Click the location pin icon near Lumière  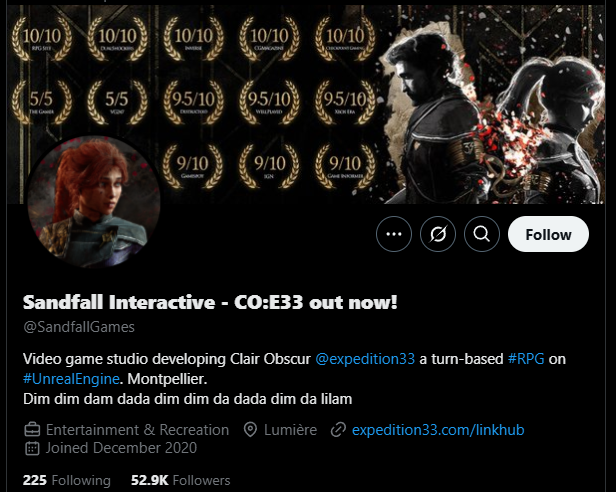pyautogui.click(x=250, y=430)
